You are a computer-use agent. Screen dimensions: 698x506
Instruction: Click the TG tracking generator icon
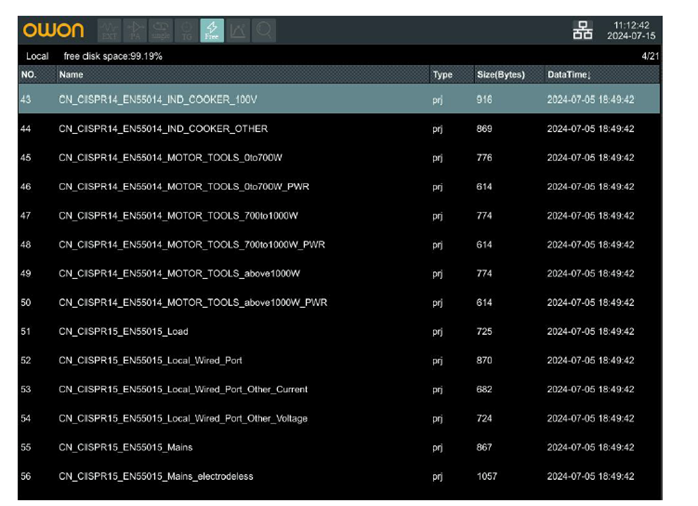[186, 31]
